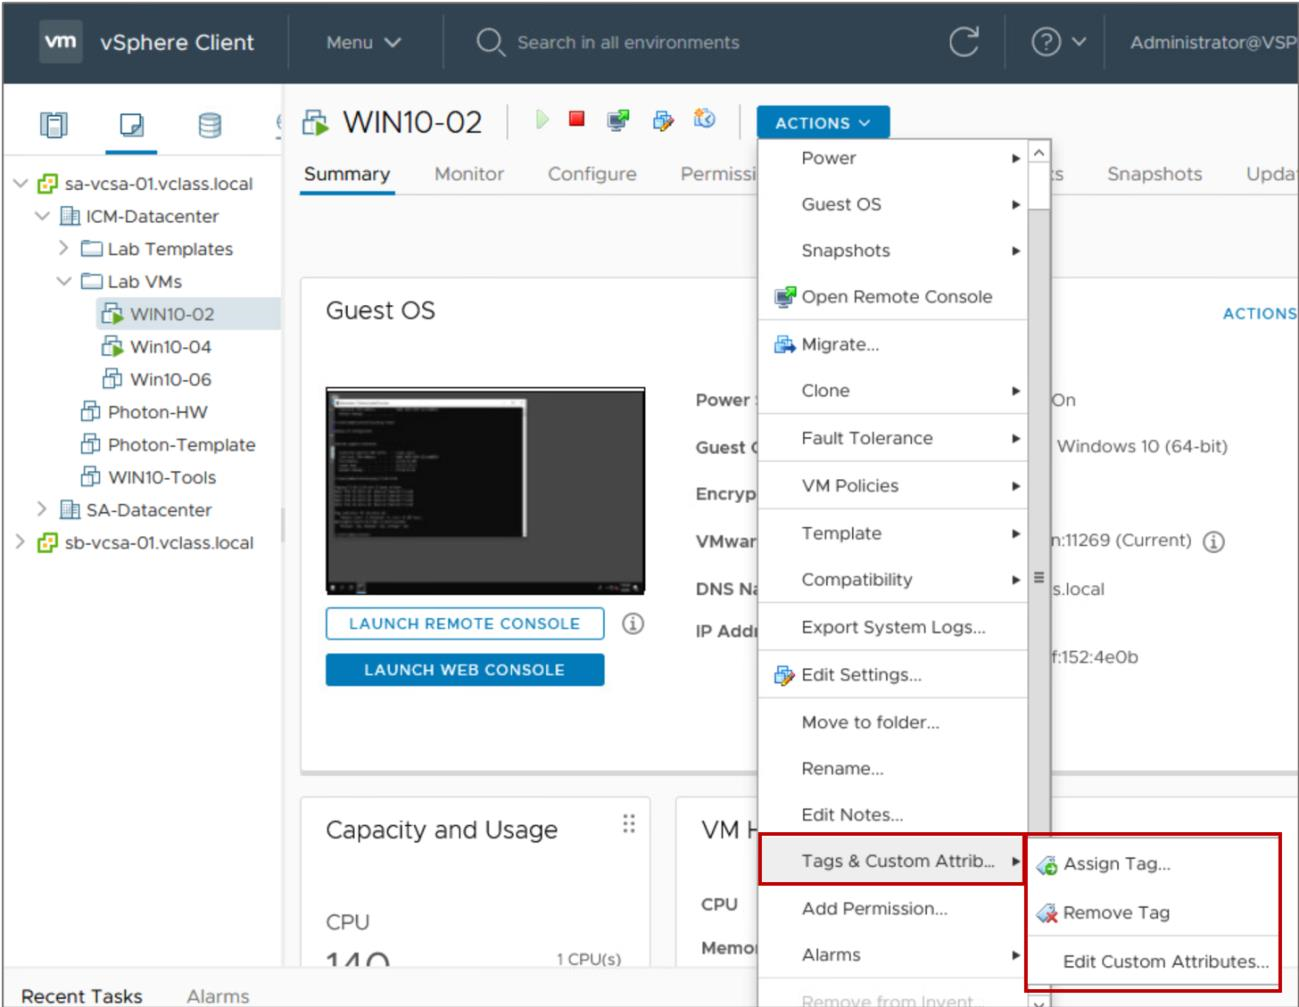Screen dimensions: 1299x1007
Task: Click Edit Settings icon in Actions menu
Action: [785, 675]
